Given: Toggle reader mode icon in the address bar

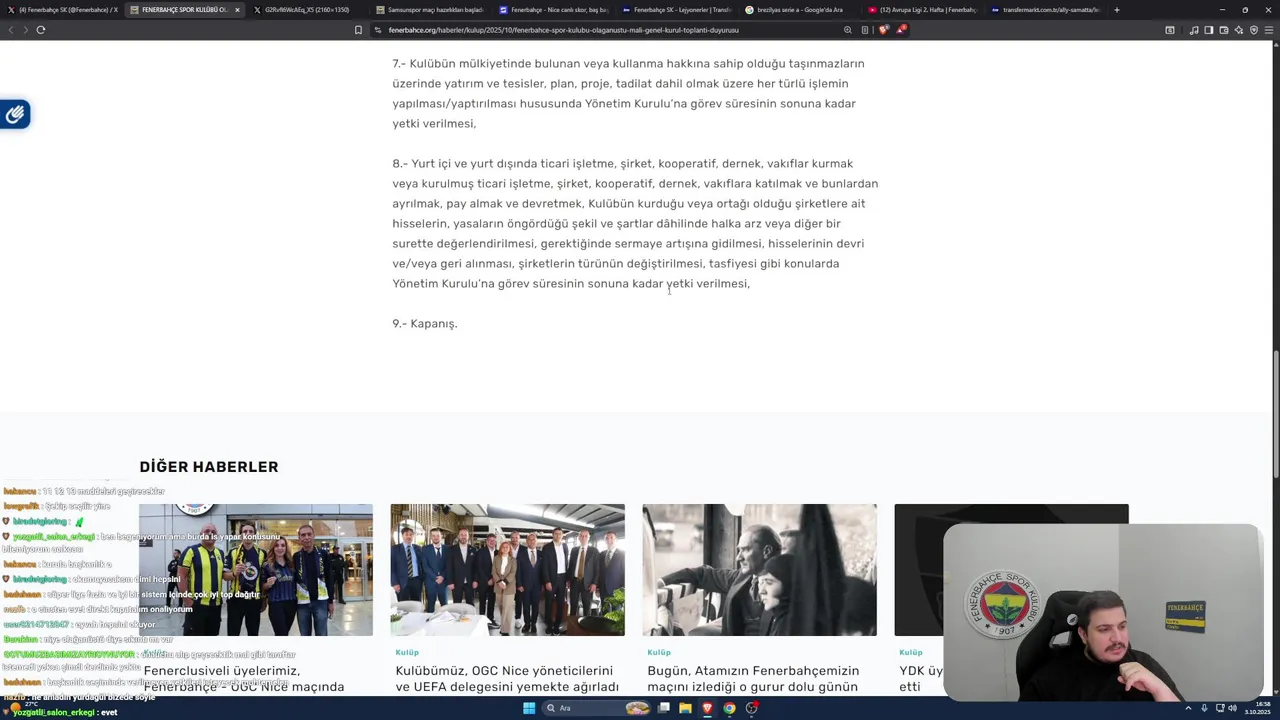Looking at the screenshot, I should click(865, 30).
